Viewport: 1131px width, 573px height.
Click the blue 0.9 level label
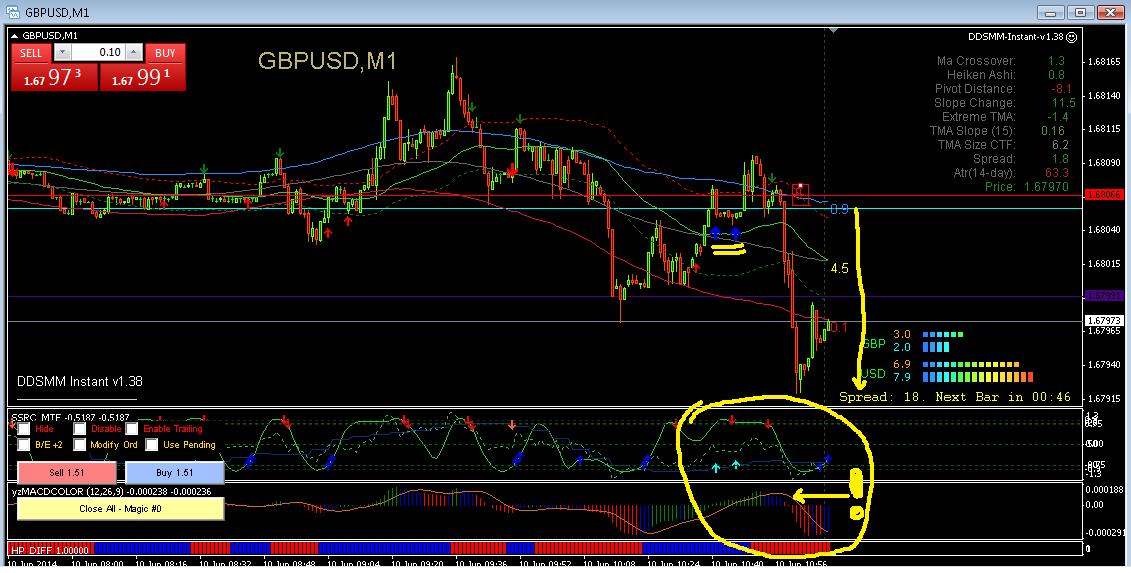(840, 209)
